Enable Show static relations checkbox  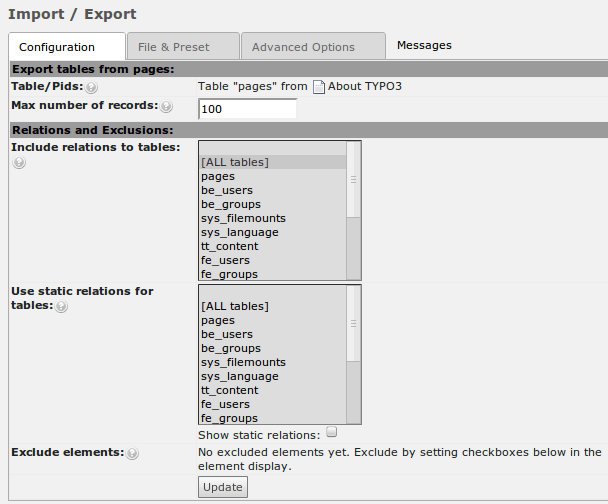click(332, 433)
